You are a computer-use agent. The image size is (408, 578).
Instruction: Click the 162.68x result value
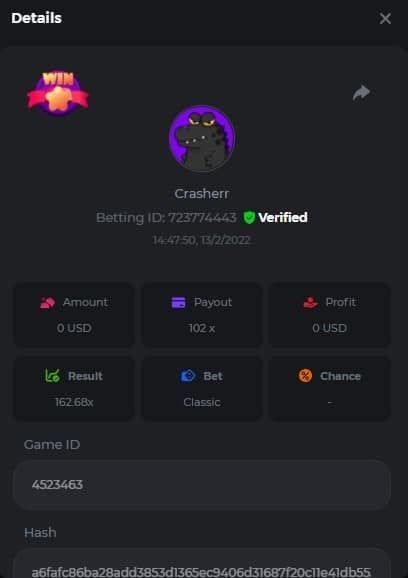click(74, 402)
